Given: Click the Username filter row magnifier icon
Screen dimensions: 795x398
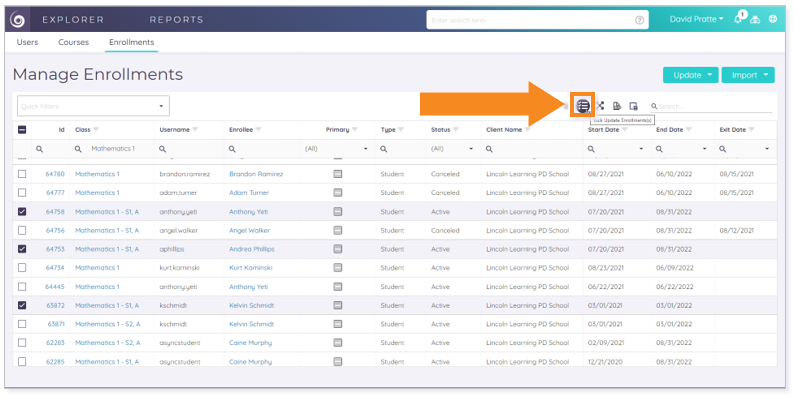Looking at the screenshot, I should tap(163, 149).
